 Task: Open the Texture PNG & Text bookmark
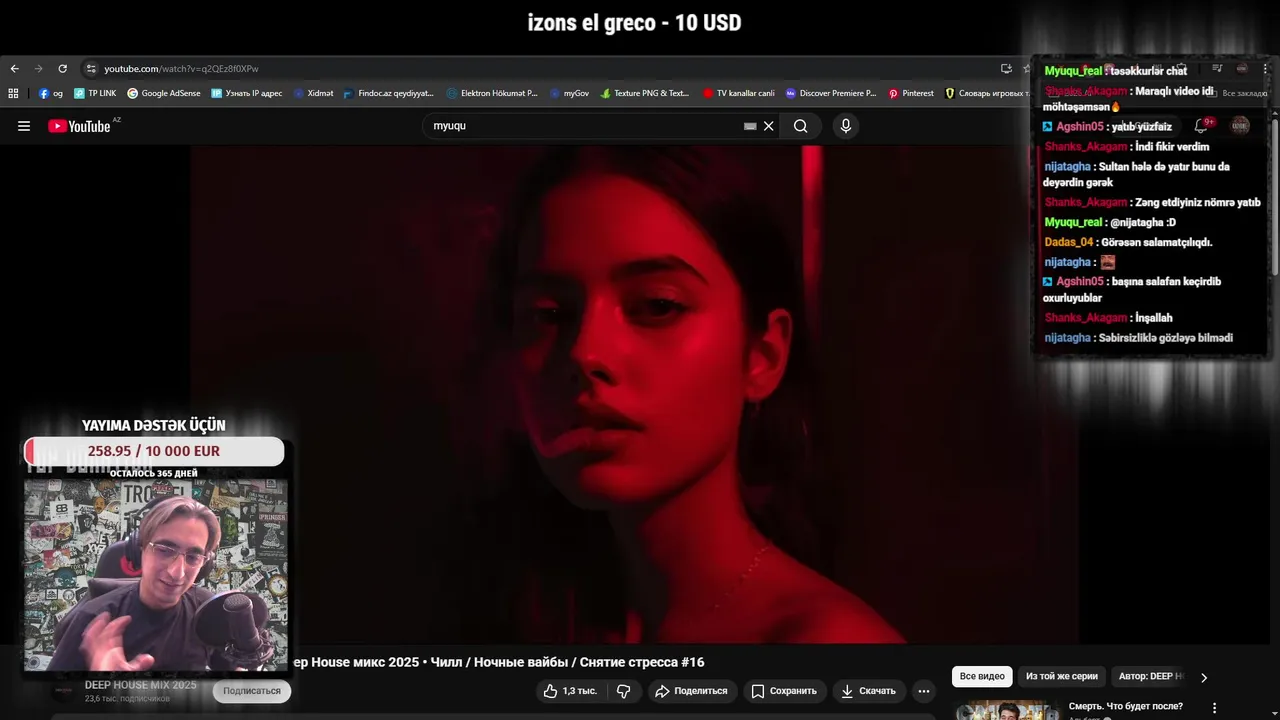coord(645,93)
